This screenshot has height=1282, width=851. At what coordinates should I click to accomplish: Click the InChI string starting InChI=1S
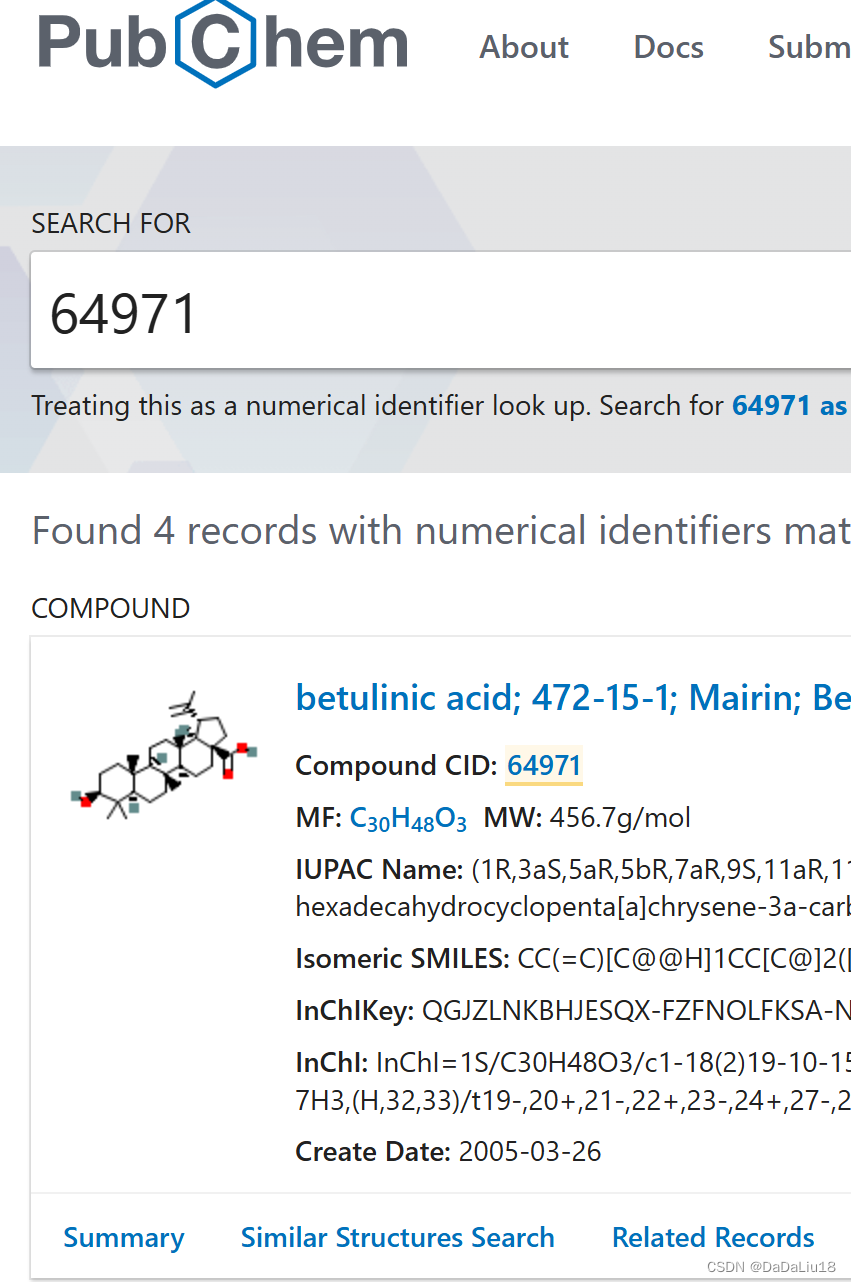(573, 1081)
